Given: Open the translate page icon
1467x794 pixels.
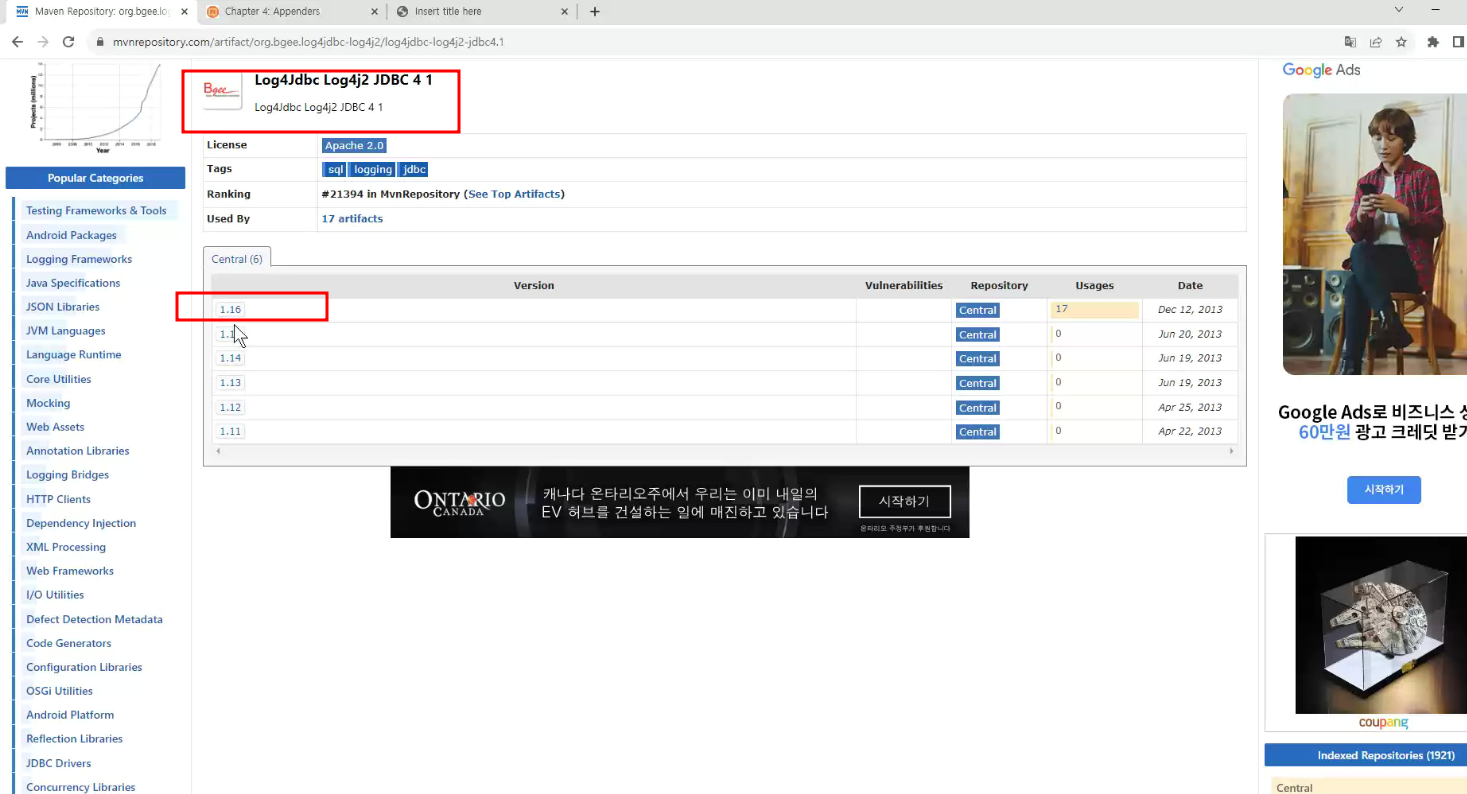Looking at the screenshot, I should point(1350,42).
